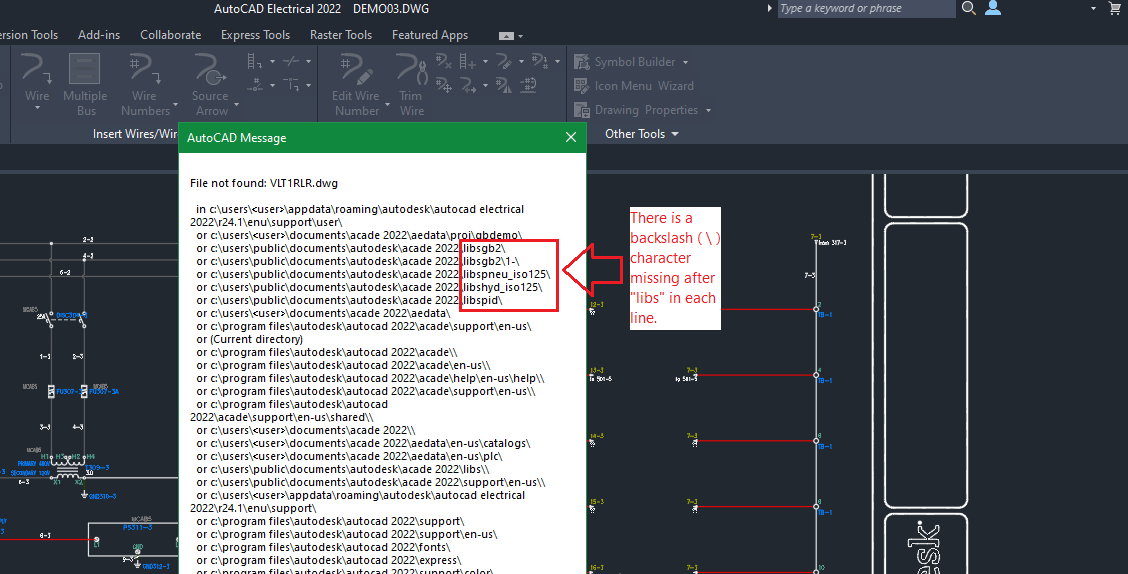This screenshot has height=574, width=1128.
Task: Expand the Wire Numbers dropdown arrow
Action: (176, 105)
